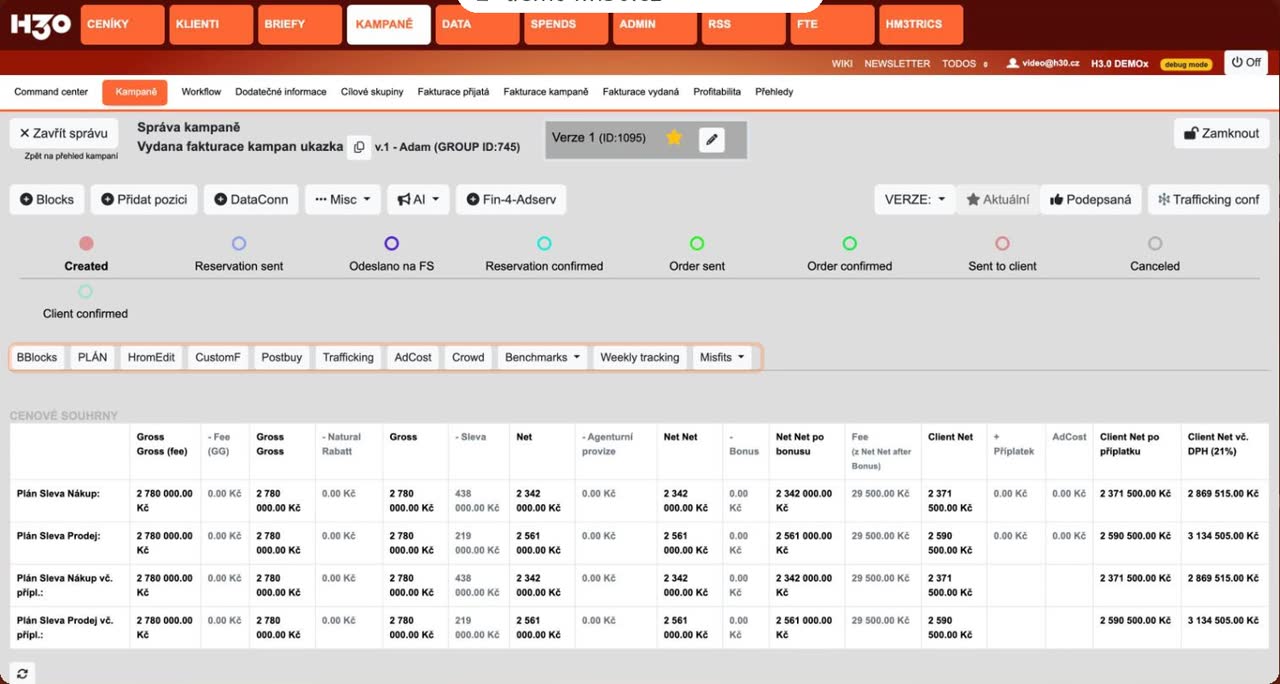Click the refresh icon below the price table
The height and width of the screenshot is (684, 1280).
[22, 674]
